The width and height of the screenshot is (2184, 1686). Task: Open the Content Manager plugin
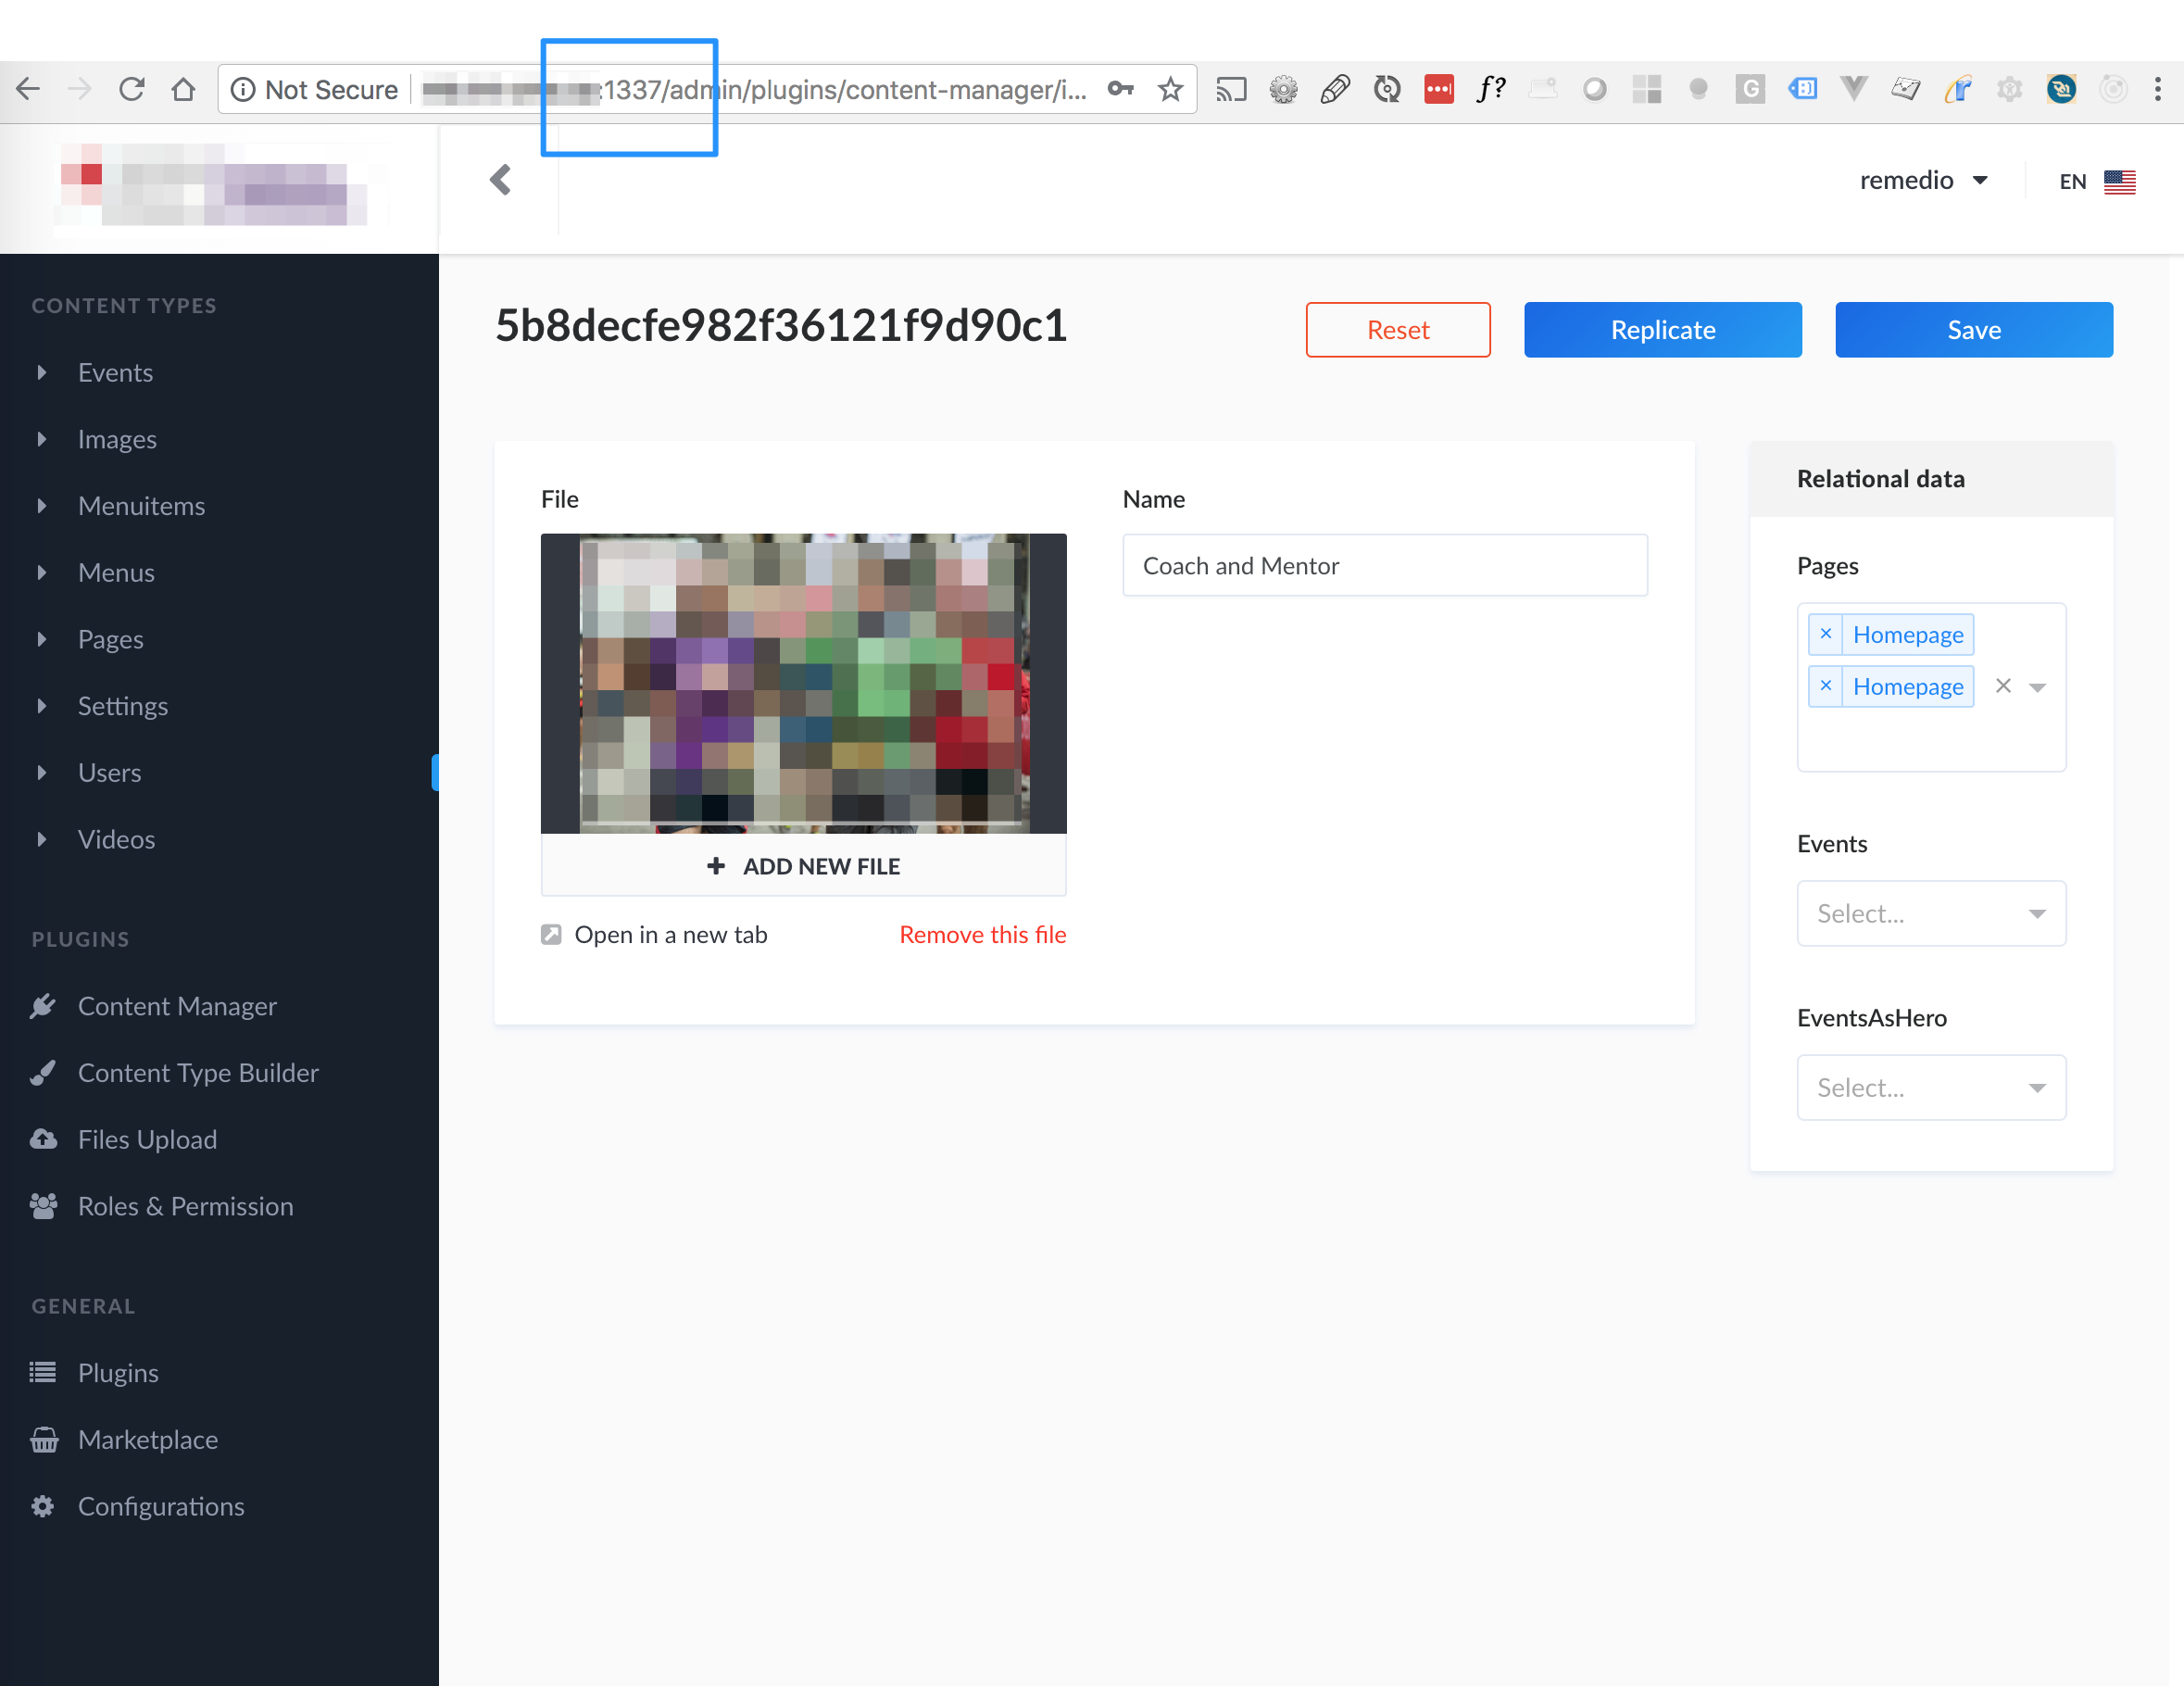pos(177,1006)
